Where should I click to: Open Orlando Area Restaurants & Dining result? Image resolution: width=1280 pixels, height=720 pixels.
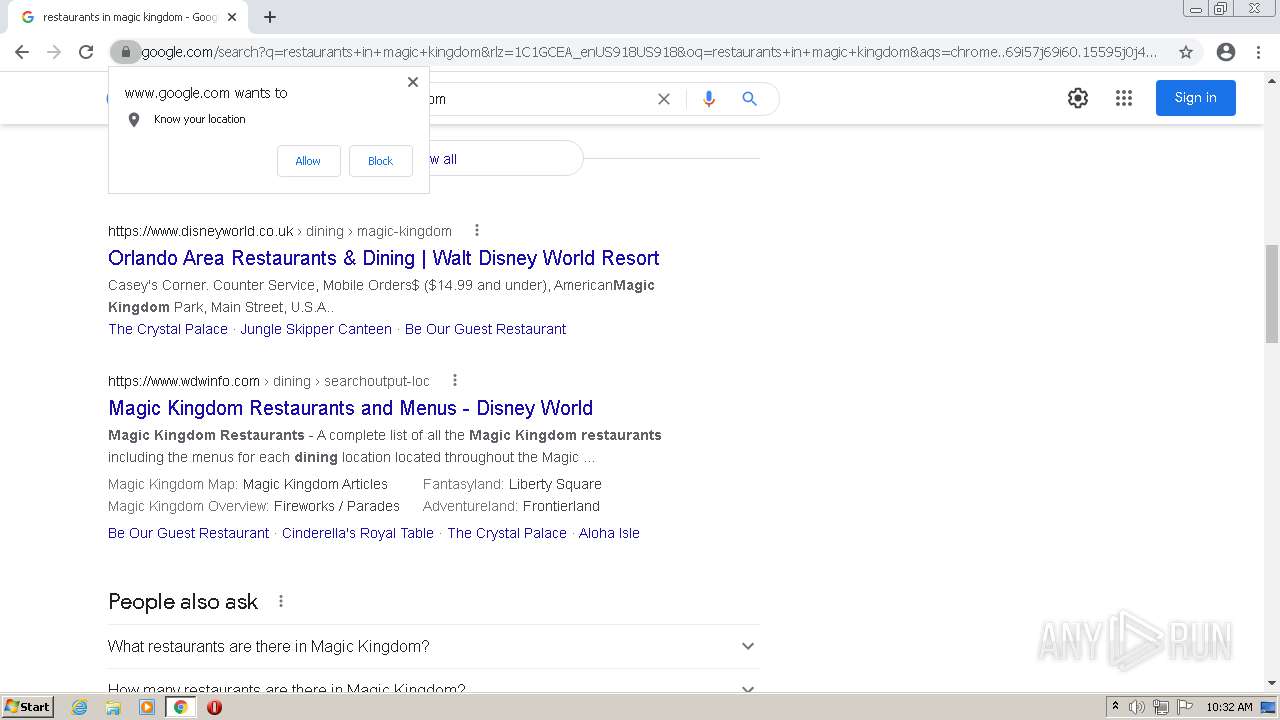click(x=384, y=258)
